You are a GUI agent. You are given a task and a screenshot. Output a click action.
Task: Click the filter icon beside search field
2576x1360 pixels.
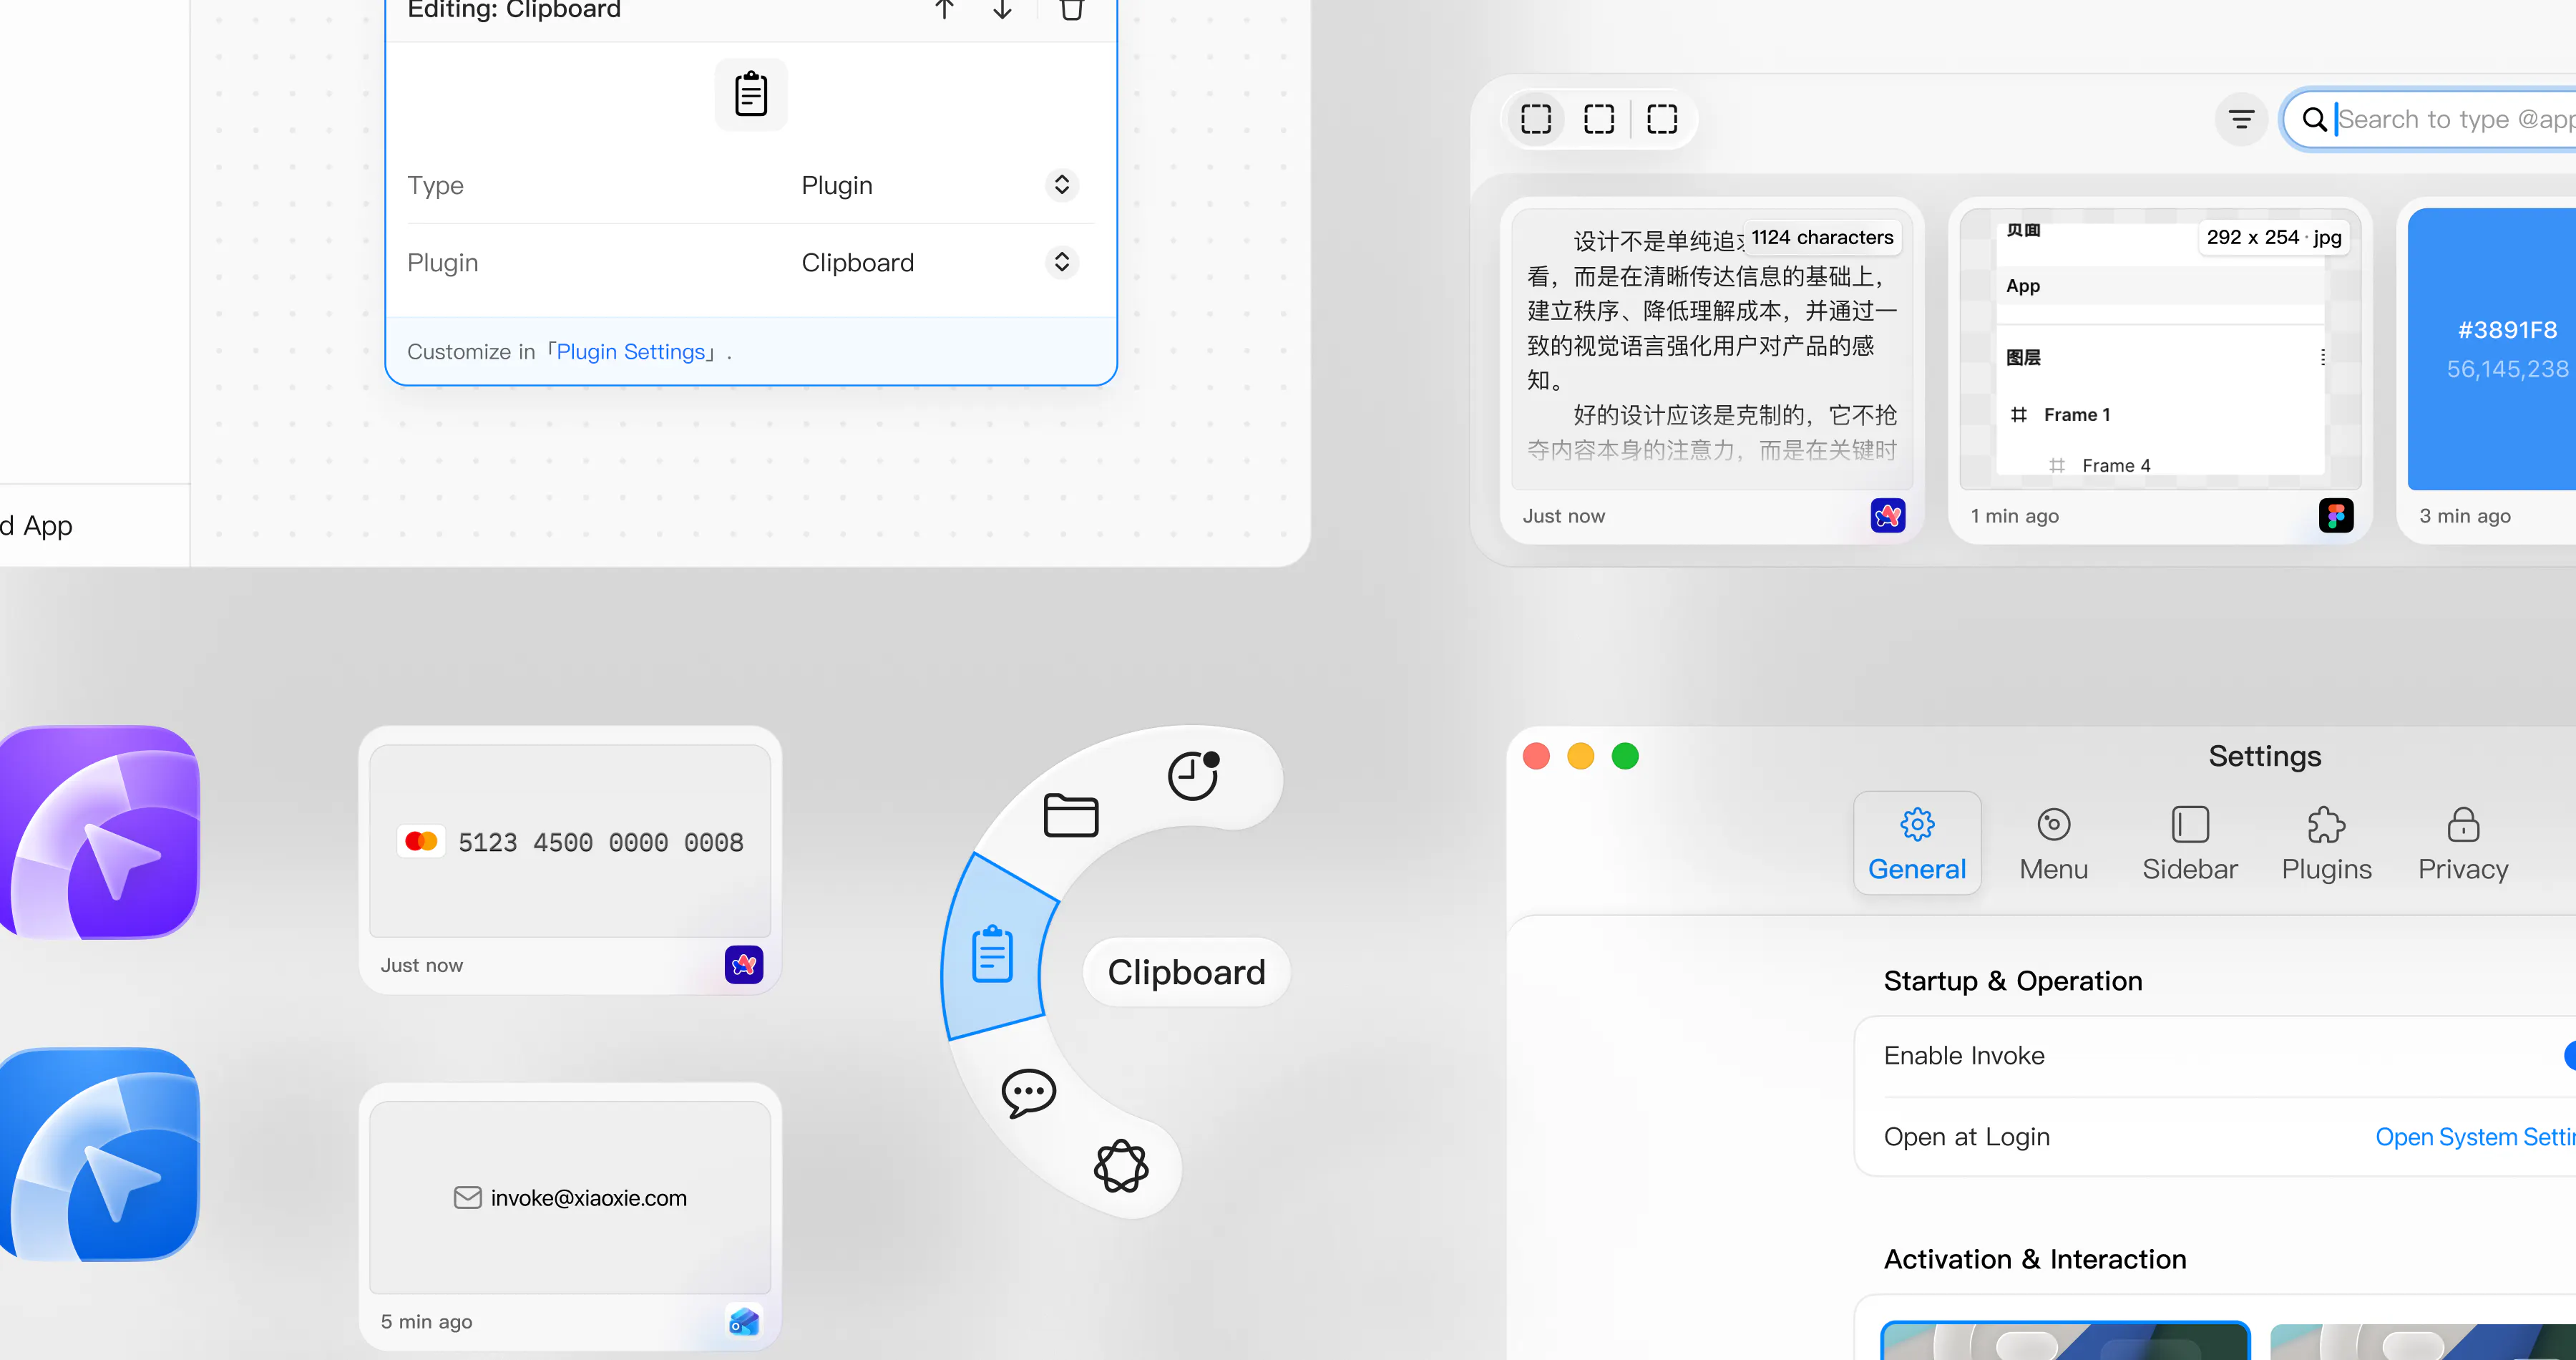click(x=2241, y=120)
